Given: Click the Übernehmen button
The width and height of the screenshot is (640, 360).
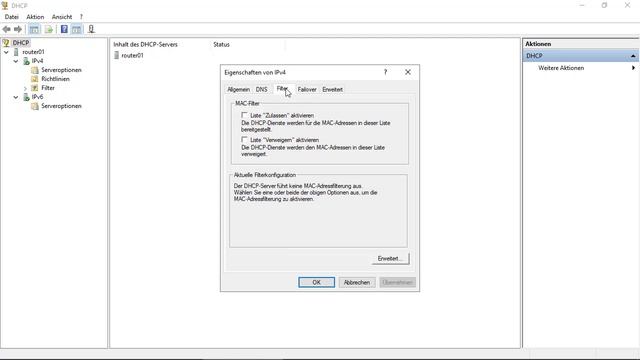Looking at the screenshot, I should (x=397, y=282).
